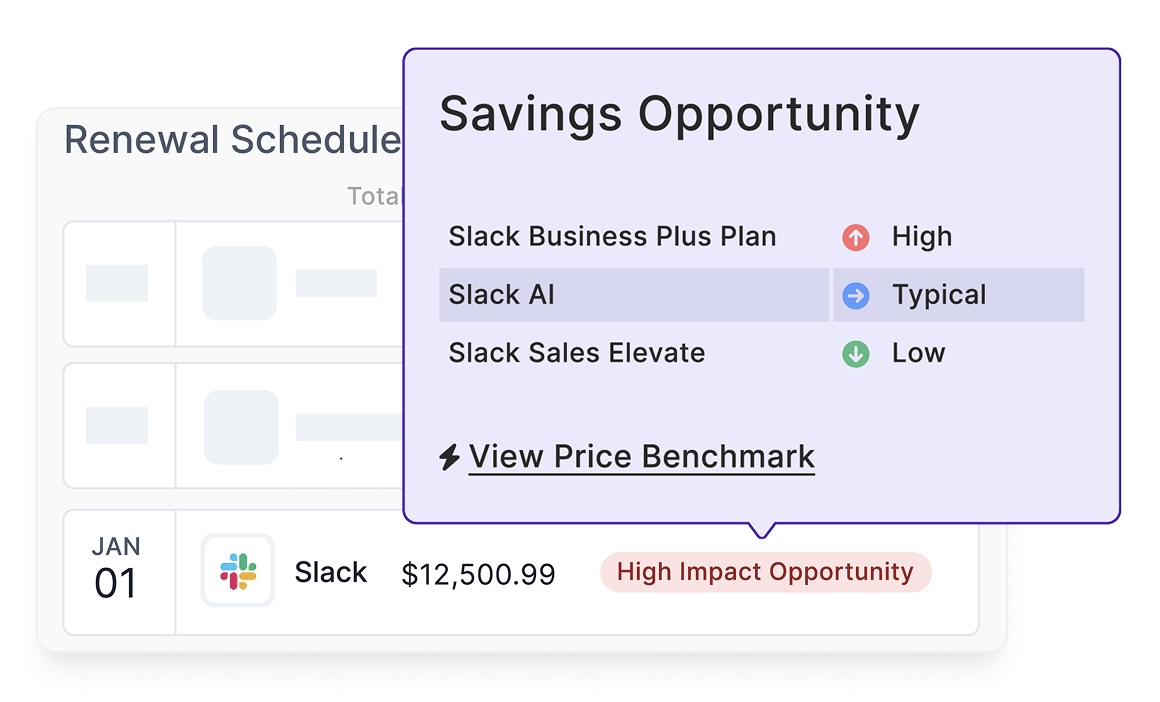Click the $12,500.99 renewal amount
Image resolution: width=1160 pixels, height=702 pixels.
(478, 573)
